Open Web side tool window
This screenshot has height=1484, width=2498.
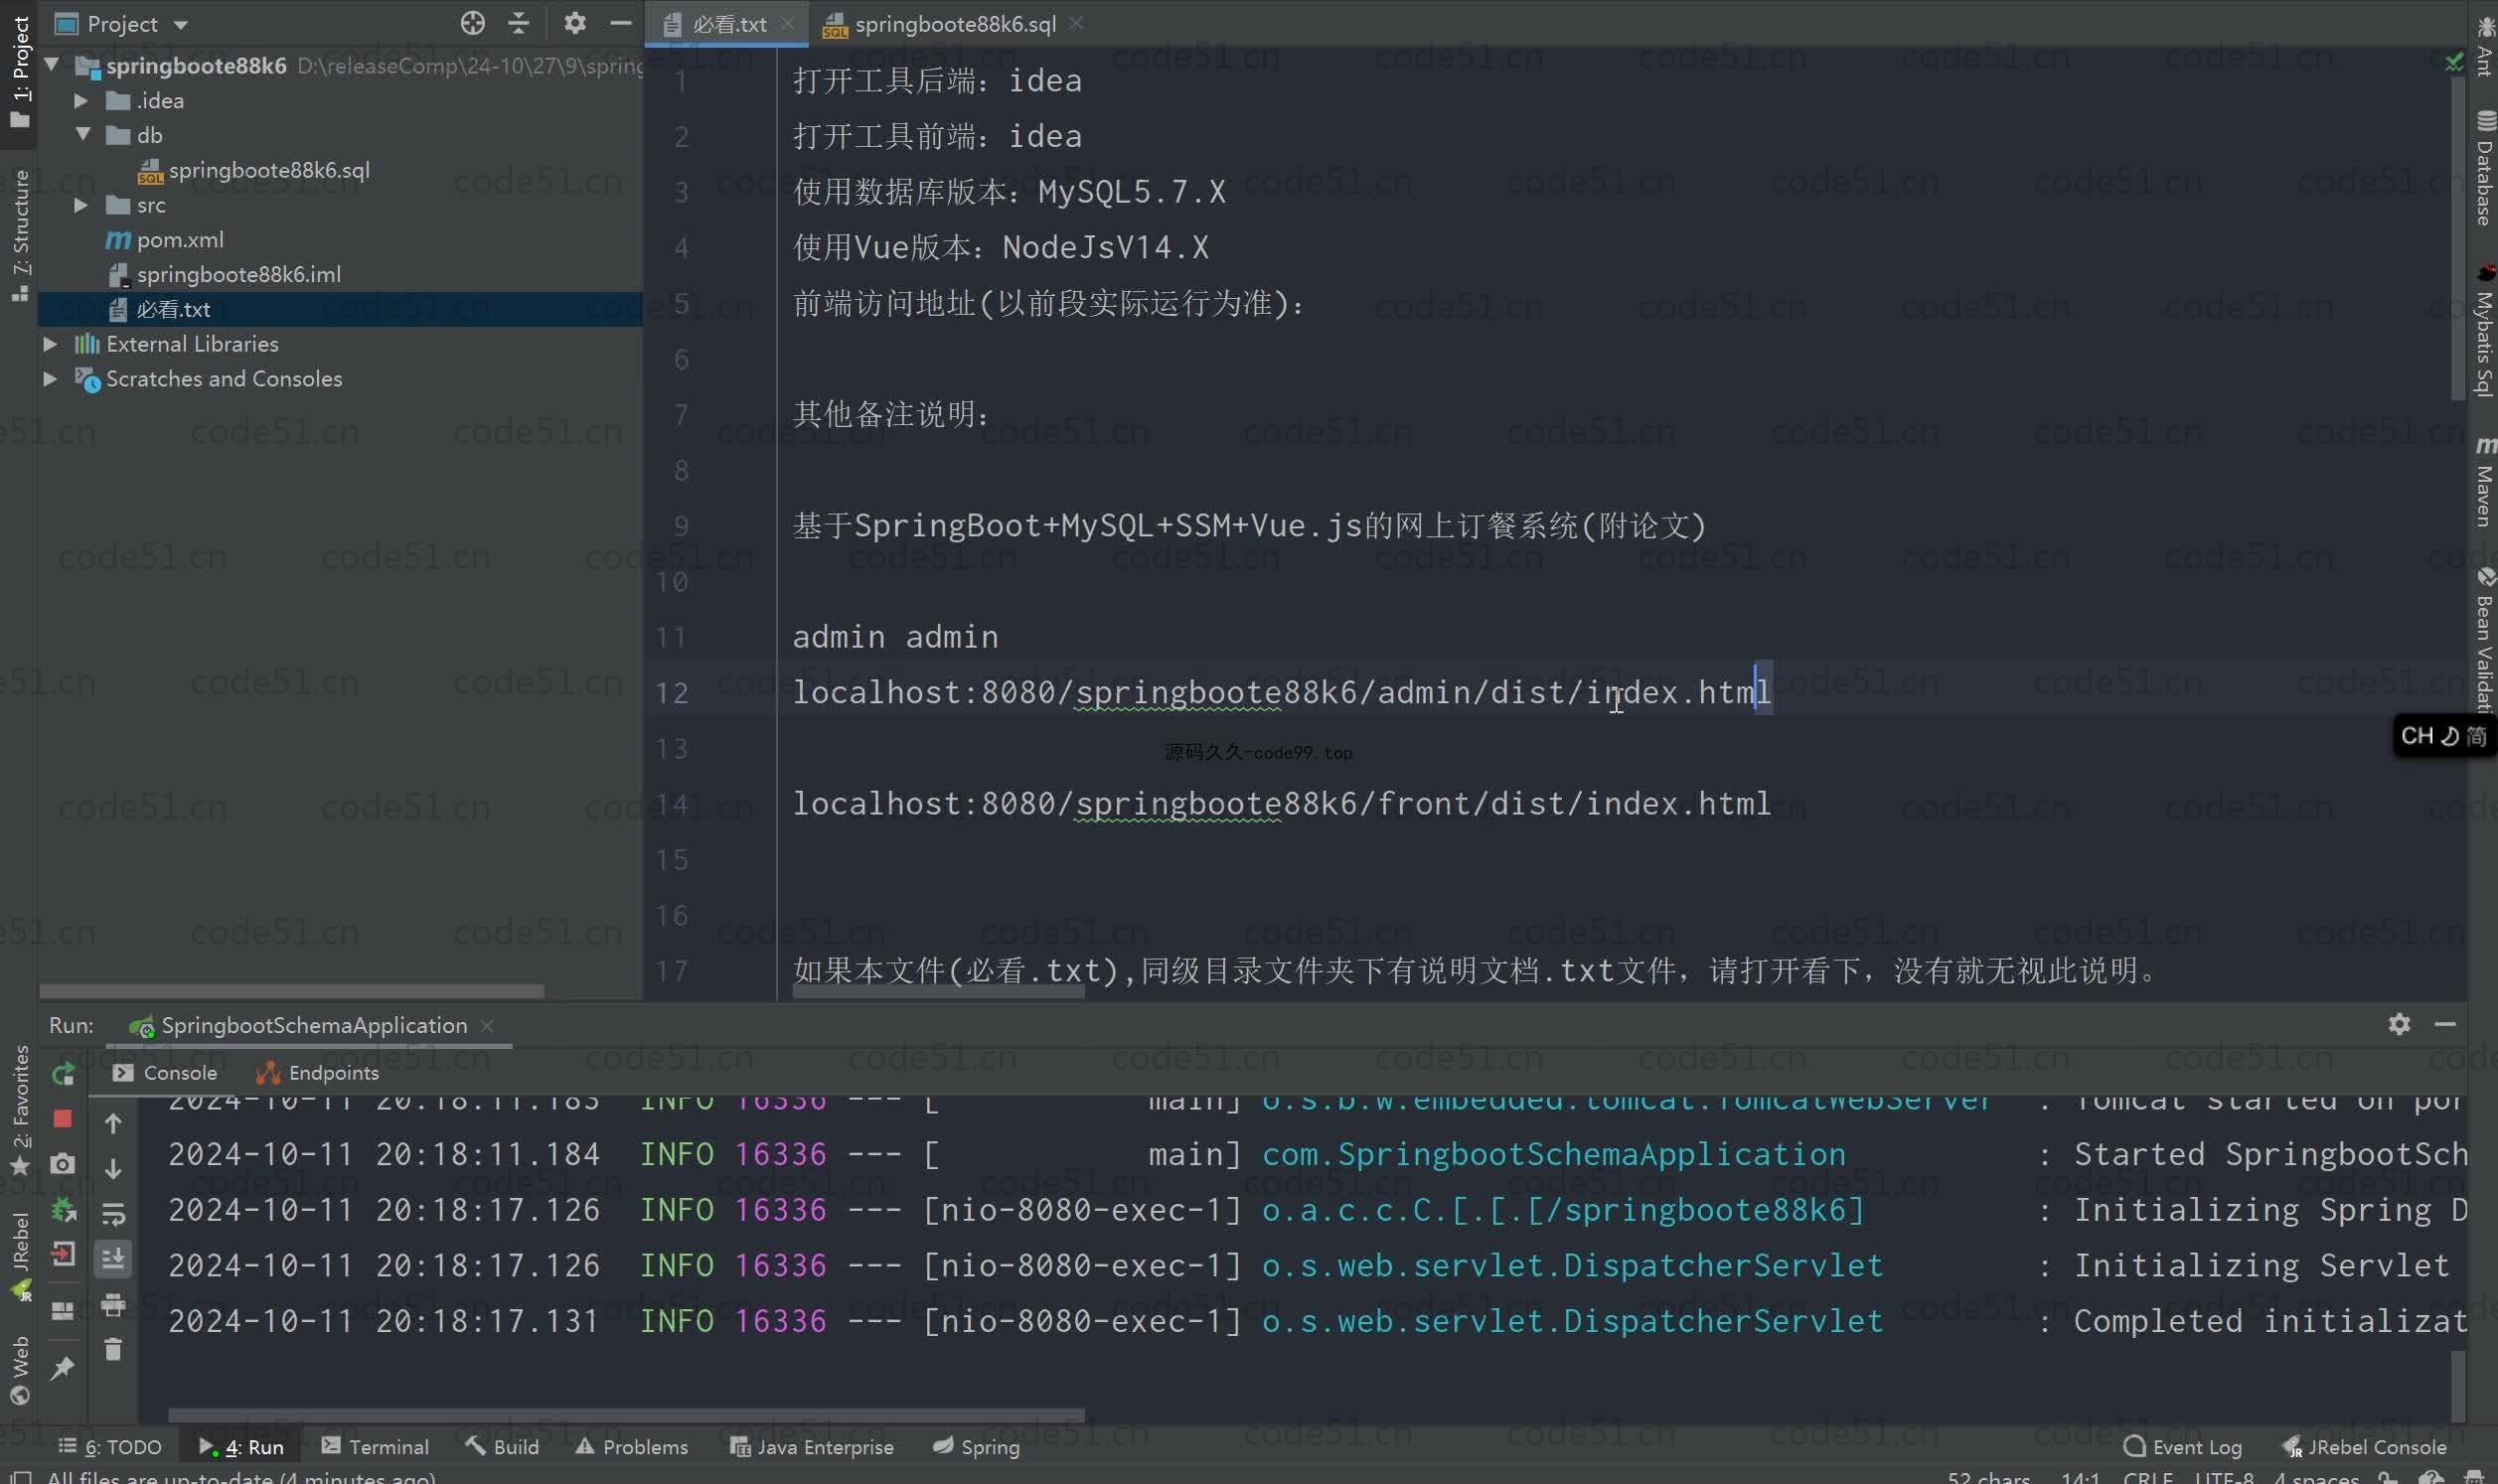19,1370
